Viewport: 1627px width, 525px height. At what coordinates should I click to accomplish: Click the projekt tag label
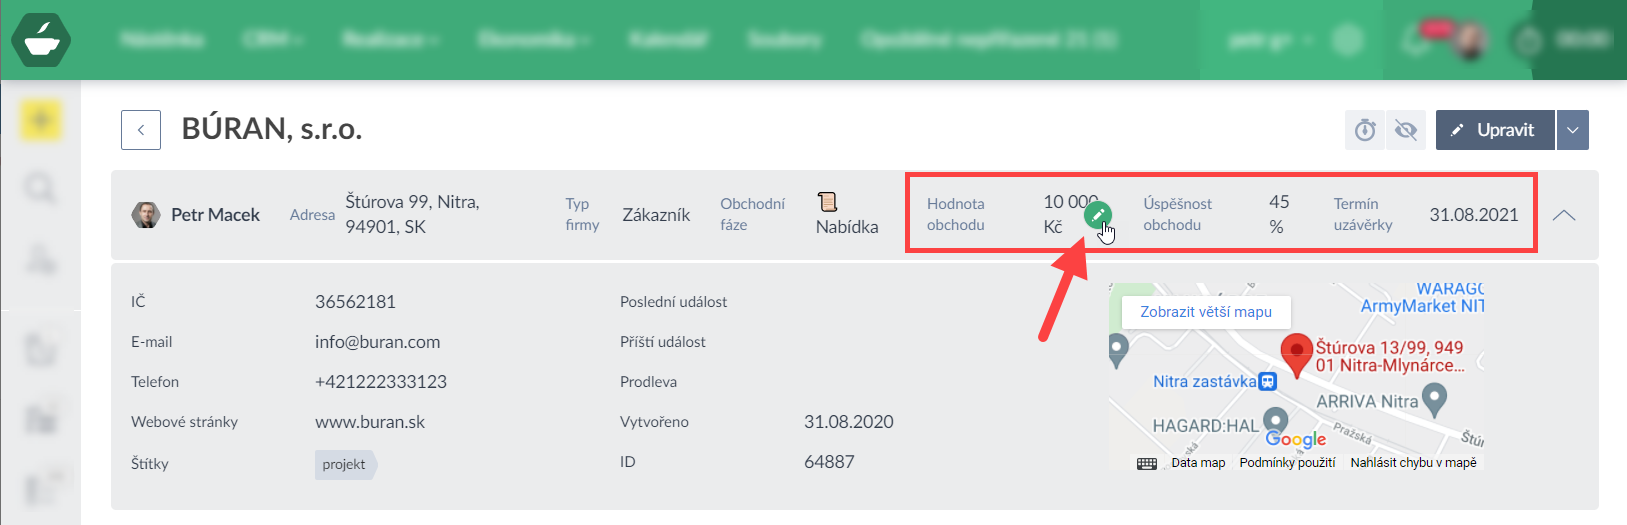[344, 464]
